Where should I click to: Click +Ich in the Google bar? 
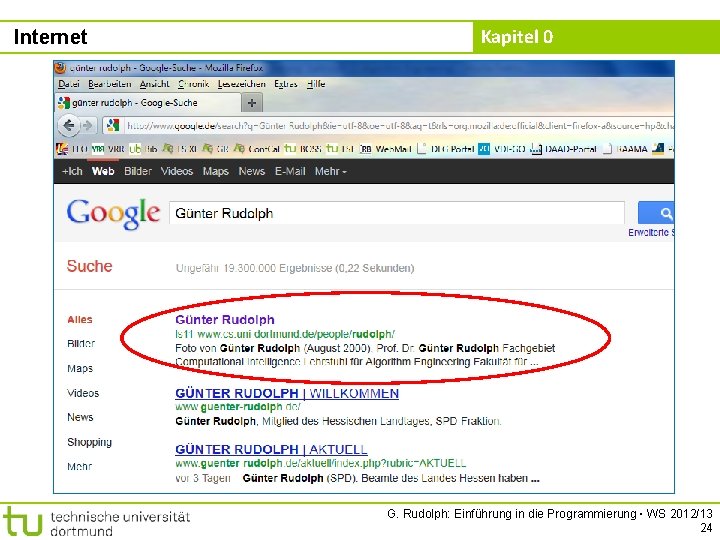tap(72, 171)
